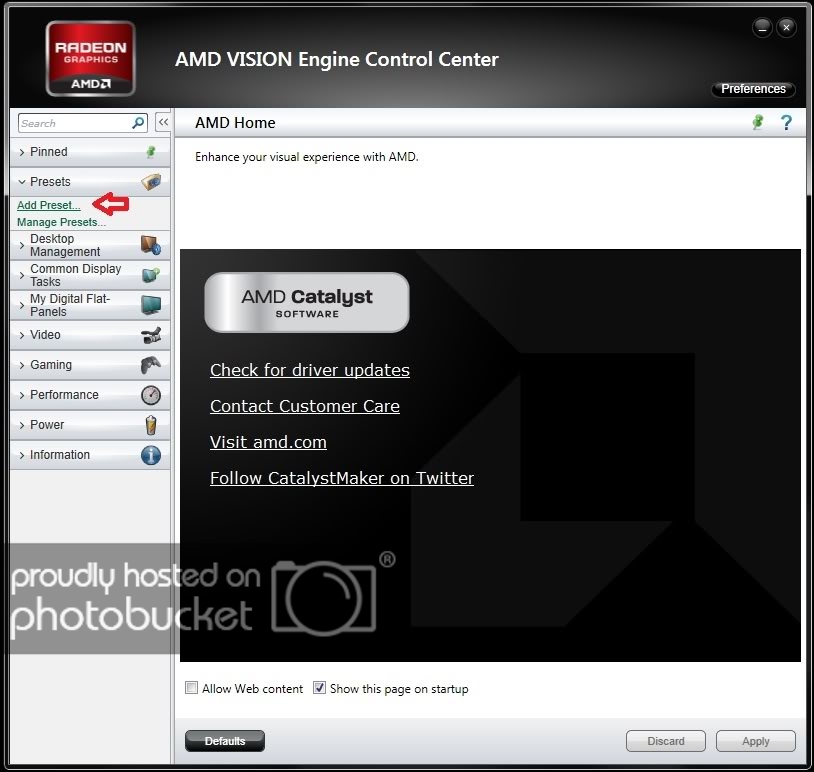Click the Add Preset... link
This screenshot has height=772, width=814.
click(x=49, y=205)
